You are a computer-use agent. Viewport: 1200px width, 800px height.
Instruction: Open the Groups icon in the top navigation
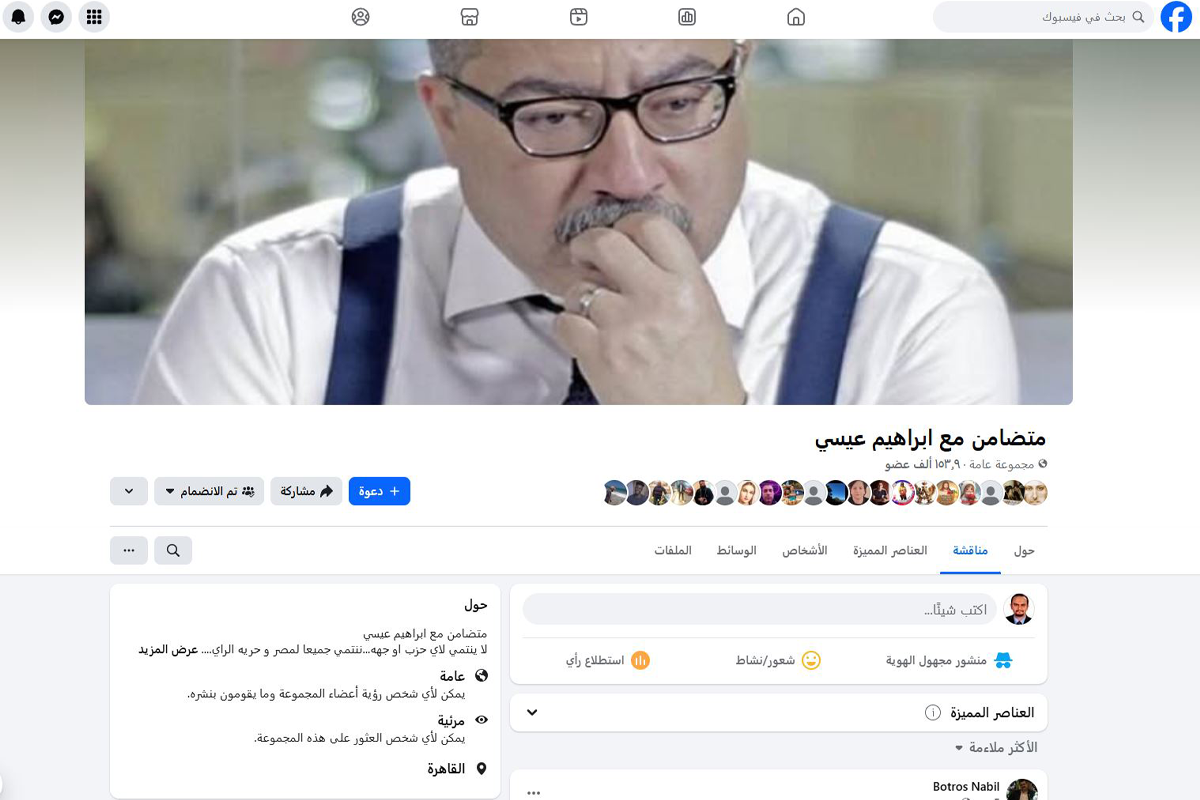(x=361, y=17)
